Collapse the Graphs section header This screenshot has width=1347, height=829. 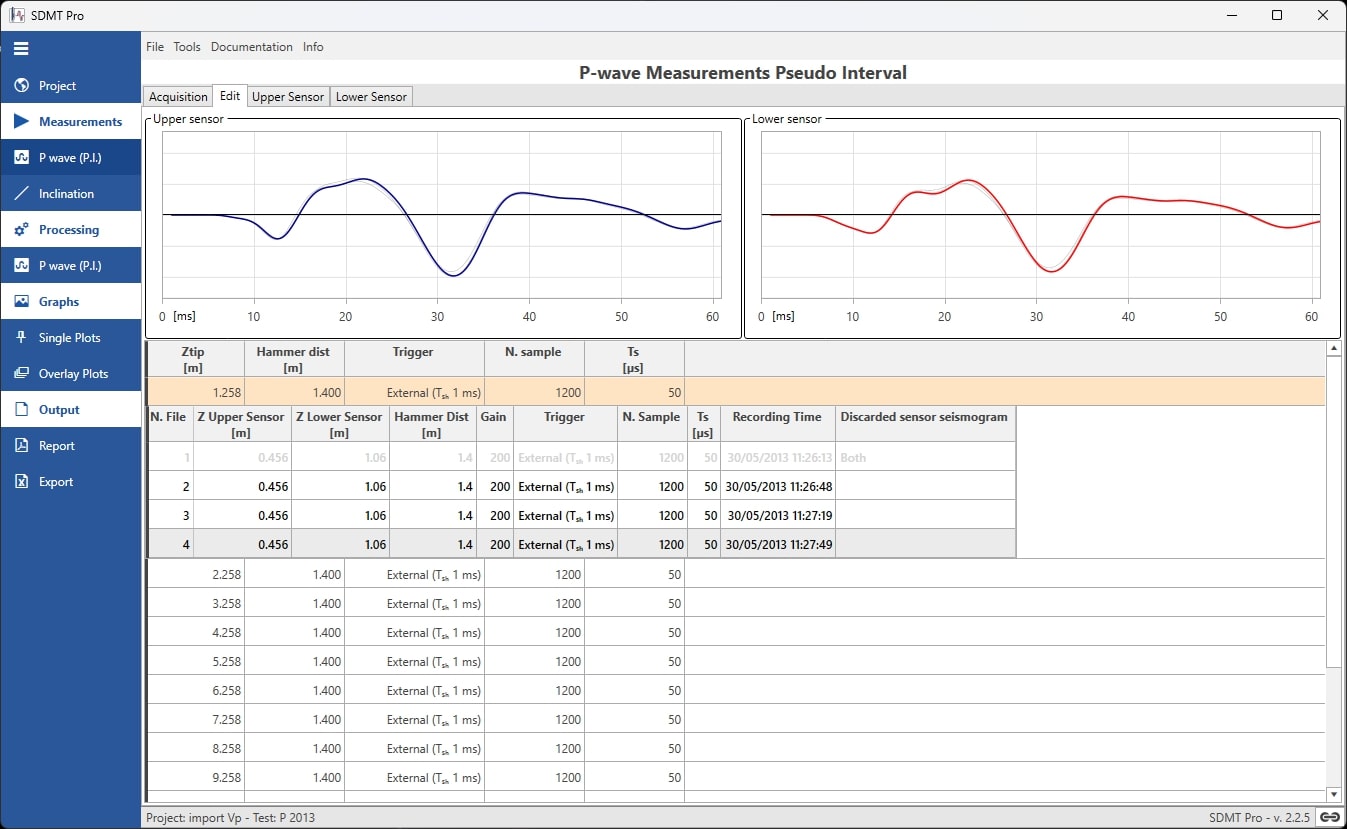pos(70,302)
